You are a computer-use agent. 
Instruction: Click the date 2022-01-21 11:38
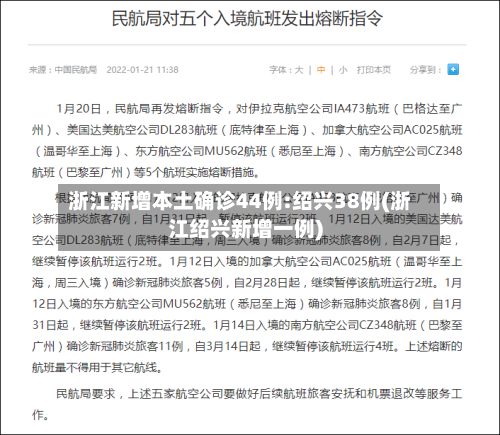click(142, 70)
